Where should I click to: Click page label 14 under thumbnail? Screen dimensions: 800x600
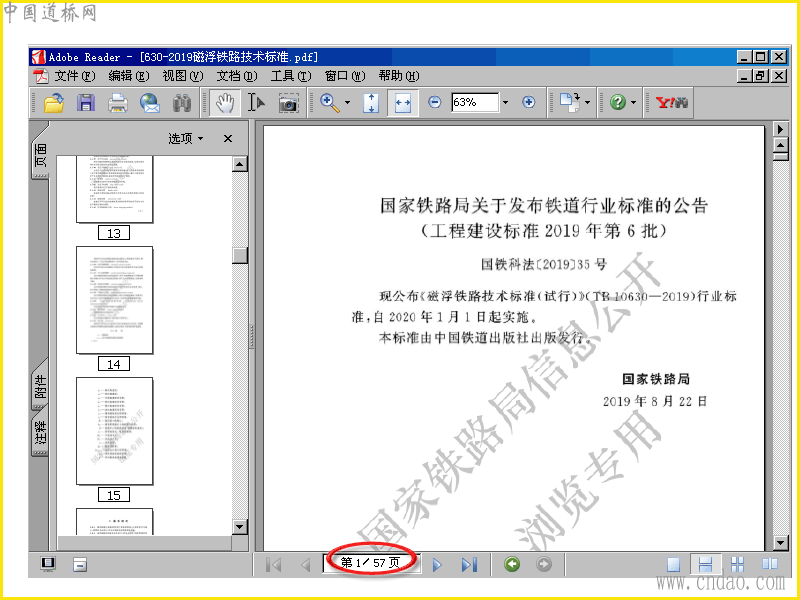click(114, 364)
